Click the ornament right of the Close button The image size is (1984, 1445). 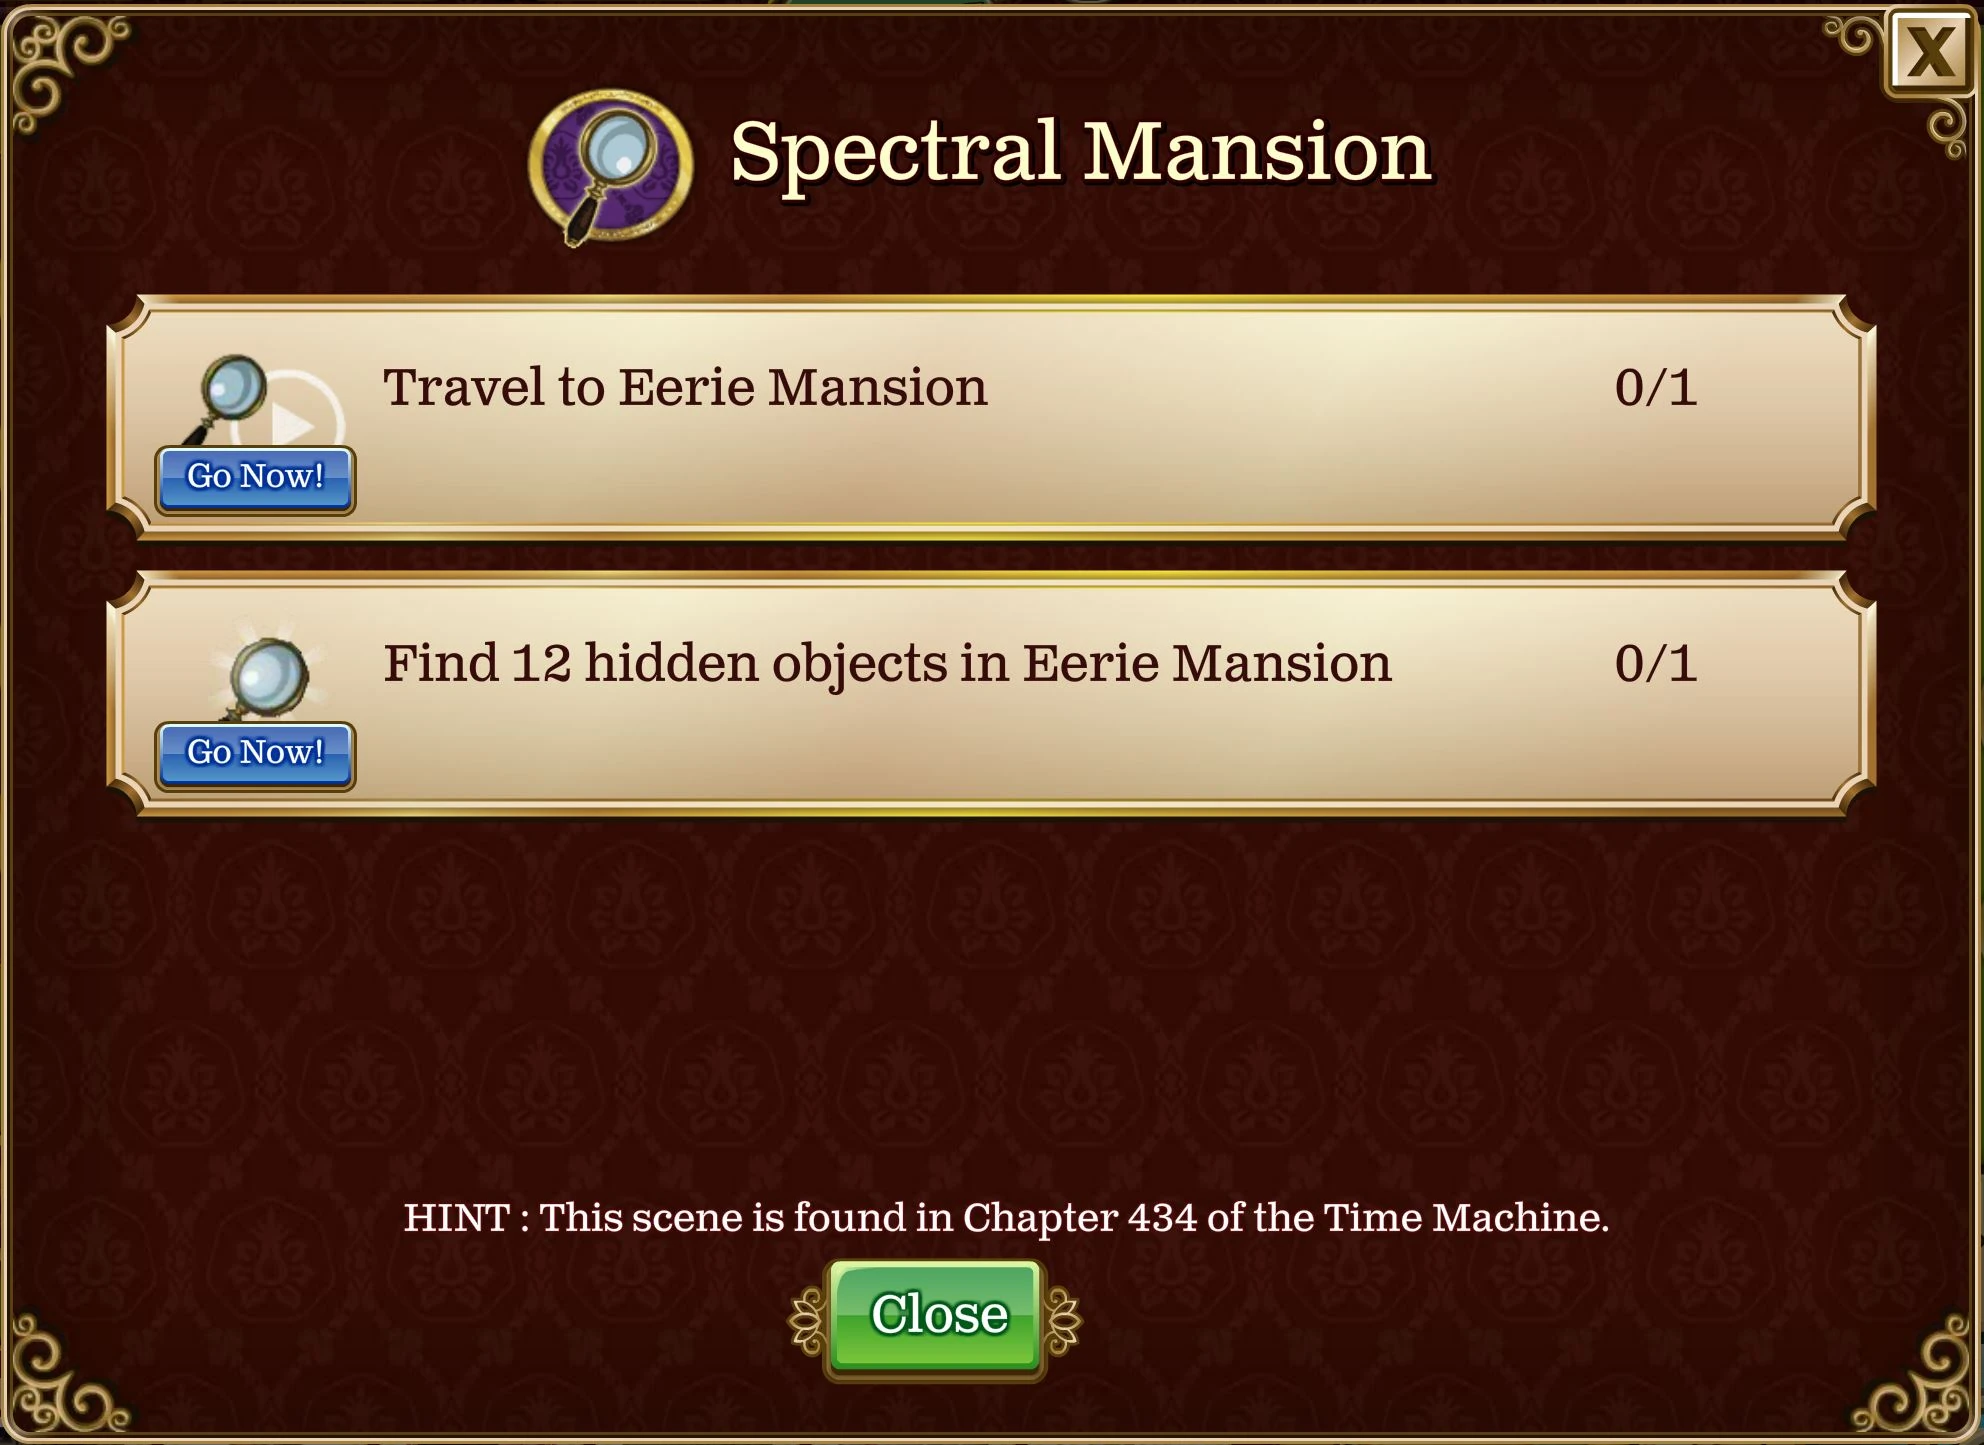tap(1063, 1321)
